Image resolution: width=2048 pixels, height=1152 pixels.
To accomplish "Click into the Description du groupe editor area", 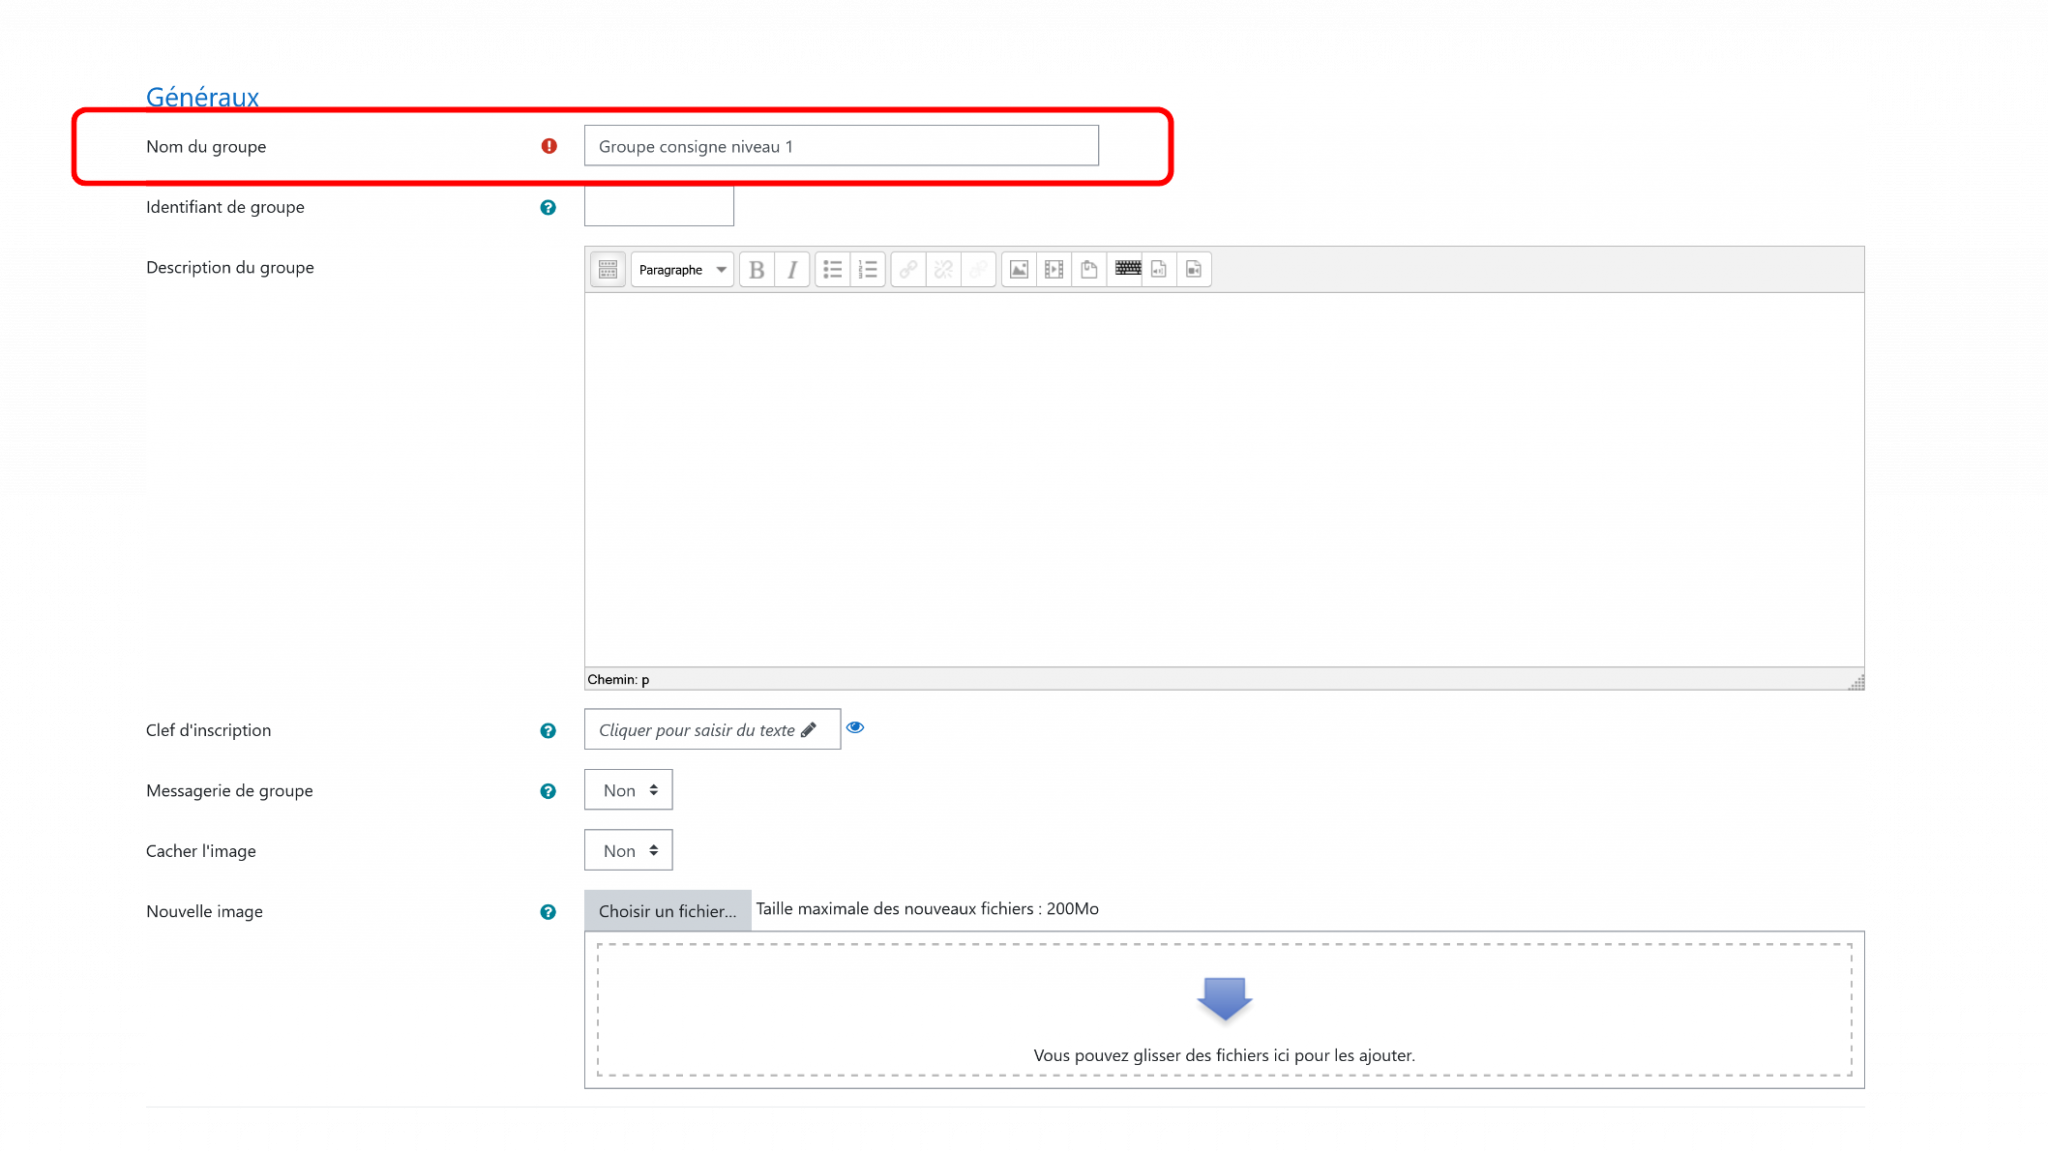I will [1224, 480].
